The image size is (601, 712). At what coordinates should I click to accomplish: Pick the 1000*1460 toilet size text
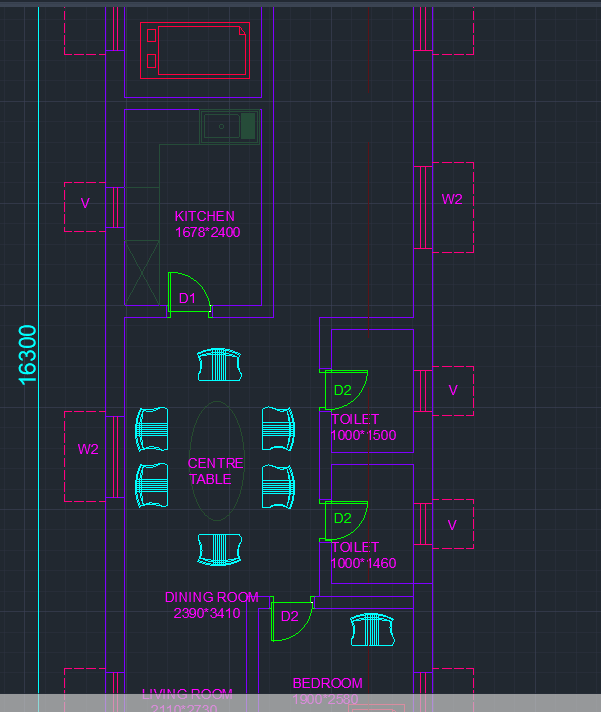363,564
